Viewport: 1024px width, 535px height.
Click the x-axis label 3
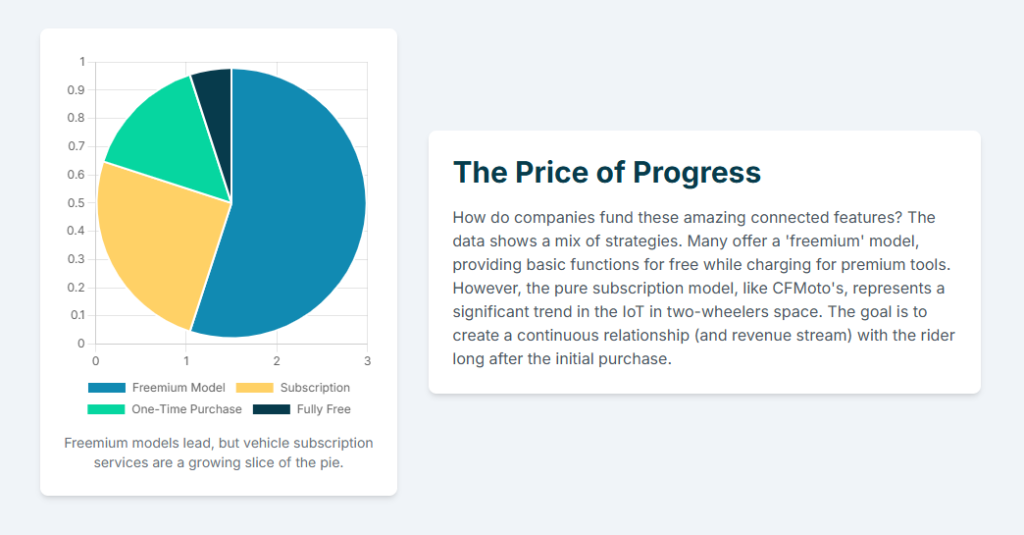pyautogui.click(x=367, y=360)
